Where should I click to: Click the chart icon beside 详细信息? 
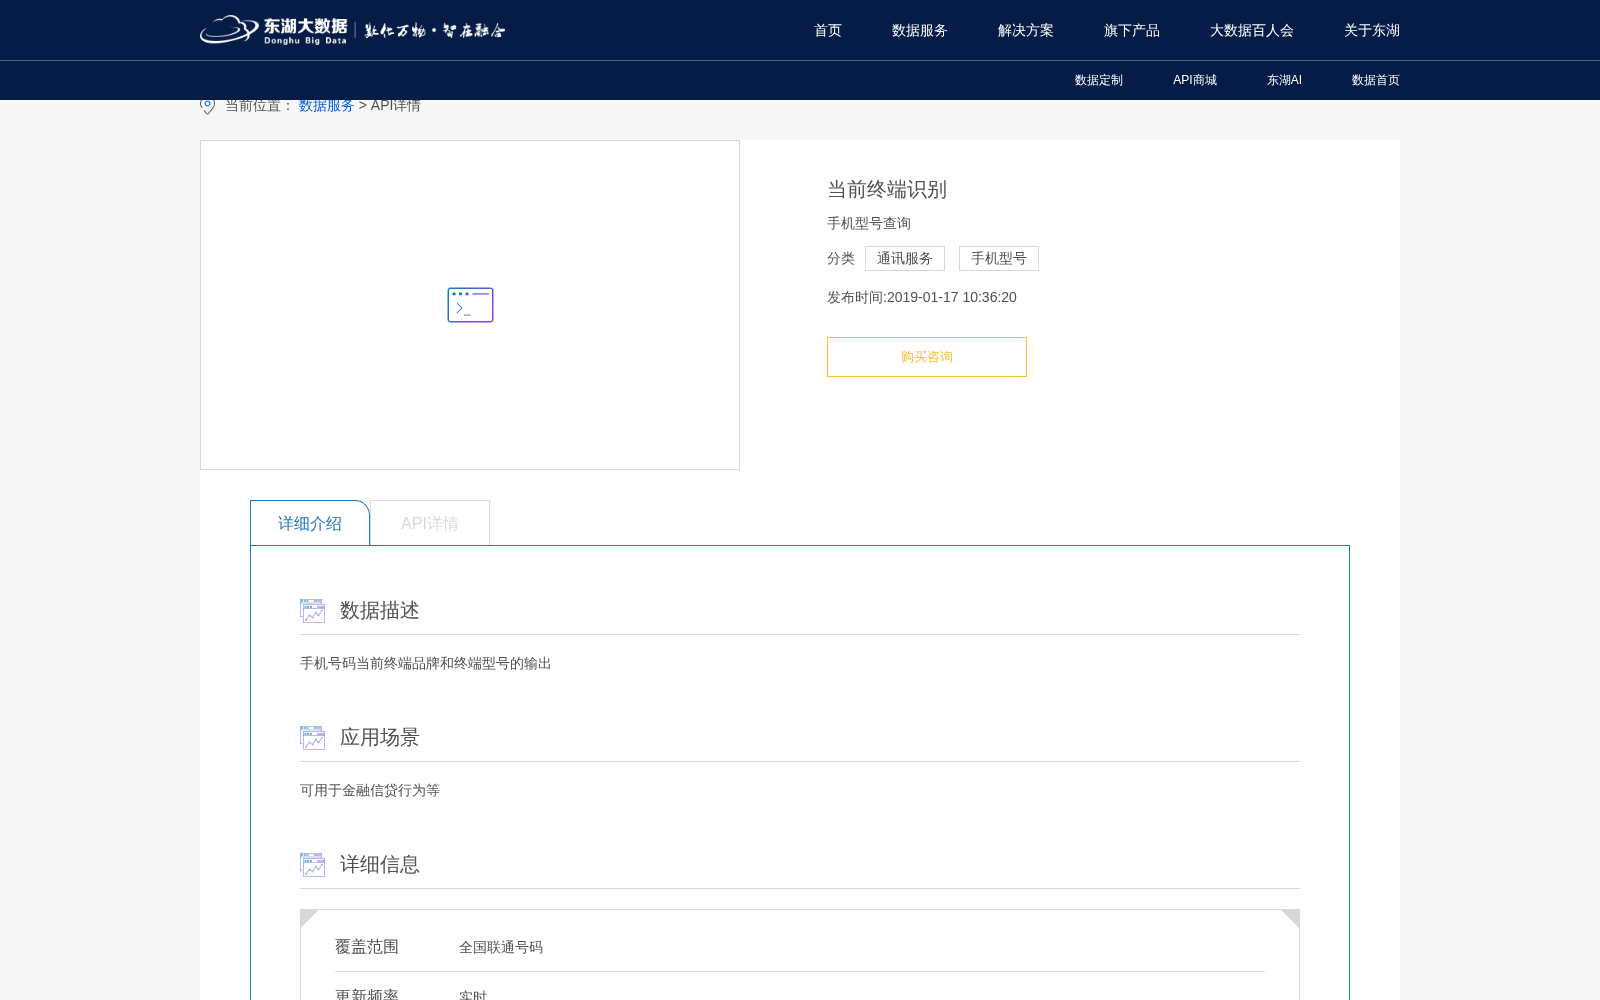click(x=312, y=865)
